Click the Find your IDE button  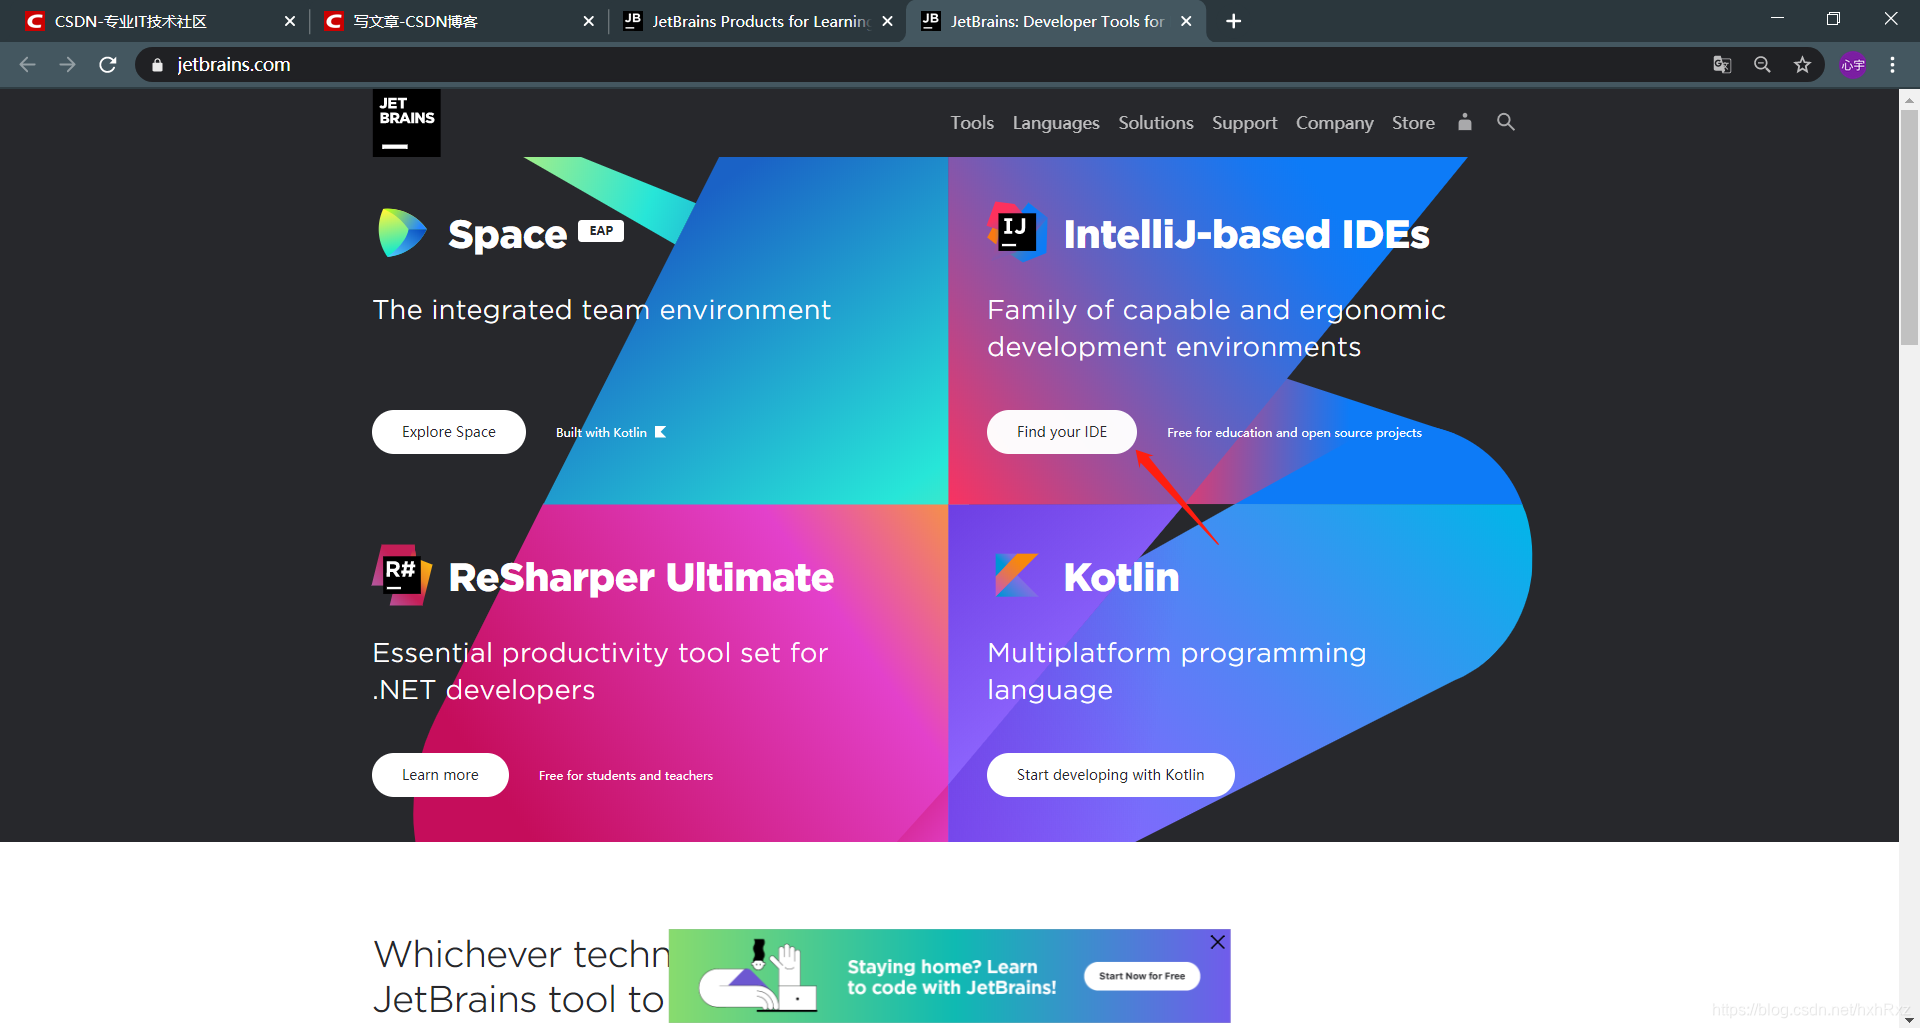click(1062, 432)
